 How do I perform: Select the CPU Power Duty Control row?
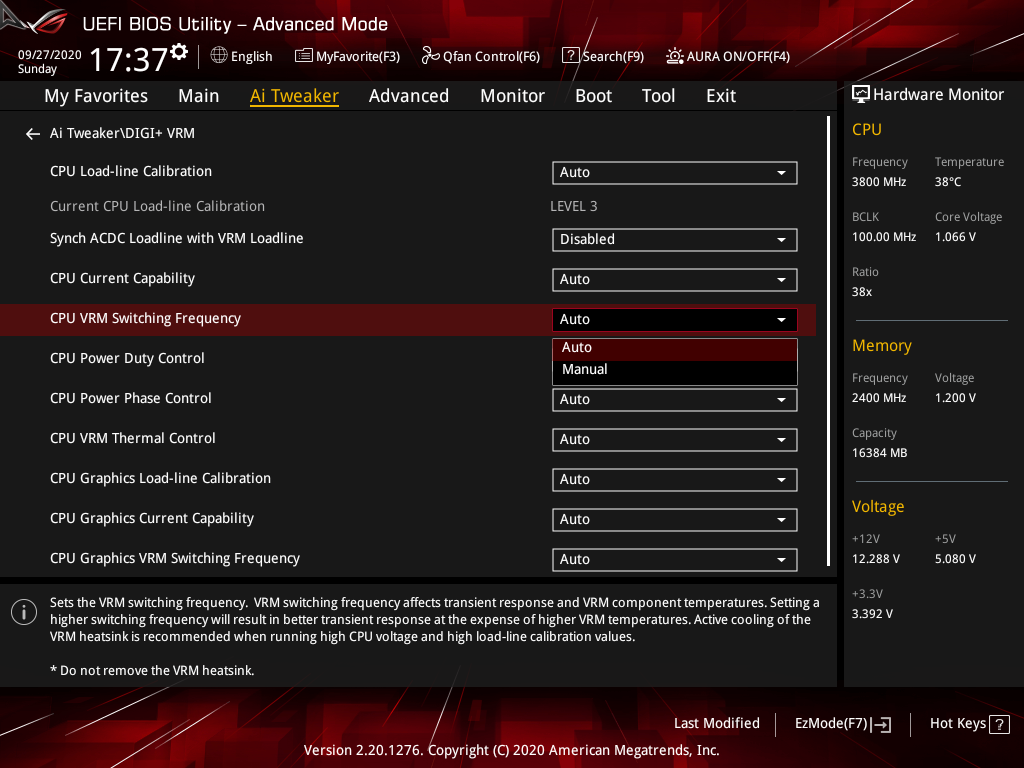pos(408,359)
